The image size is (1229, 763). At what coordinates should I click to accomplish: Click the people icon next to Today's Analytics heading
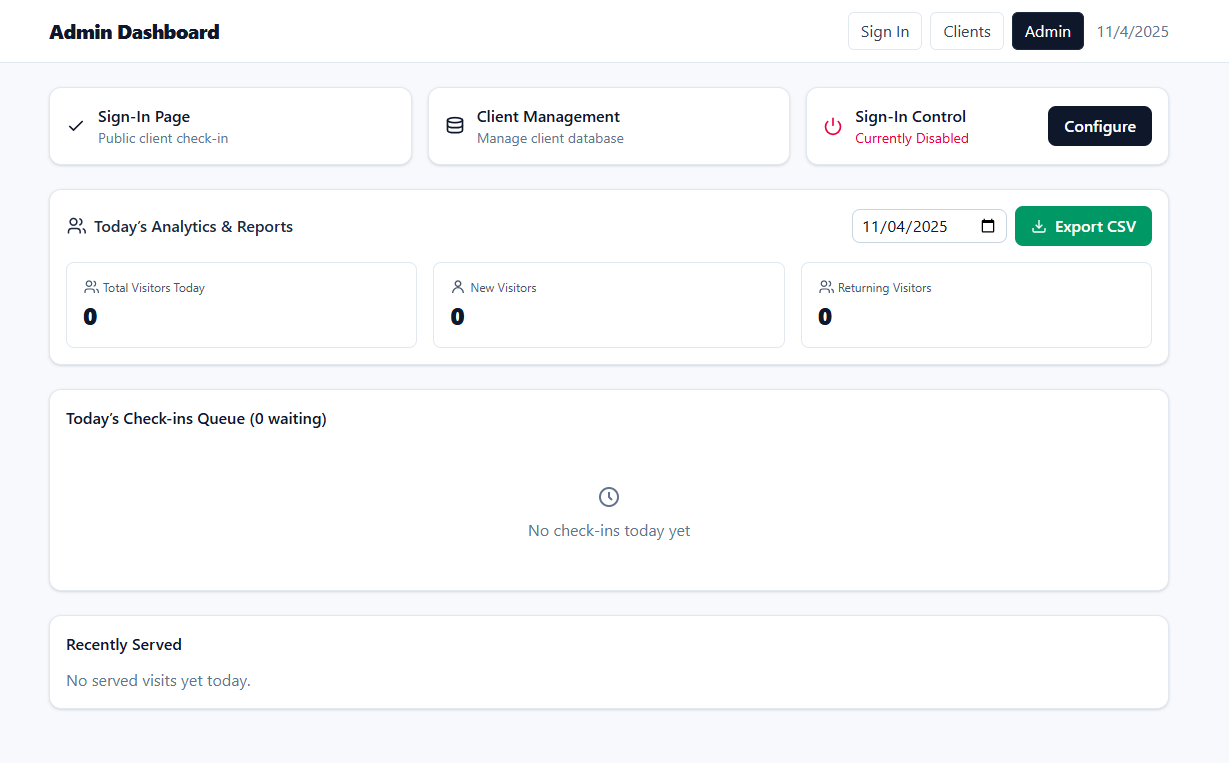[x=76, y=226]
